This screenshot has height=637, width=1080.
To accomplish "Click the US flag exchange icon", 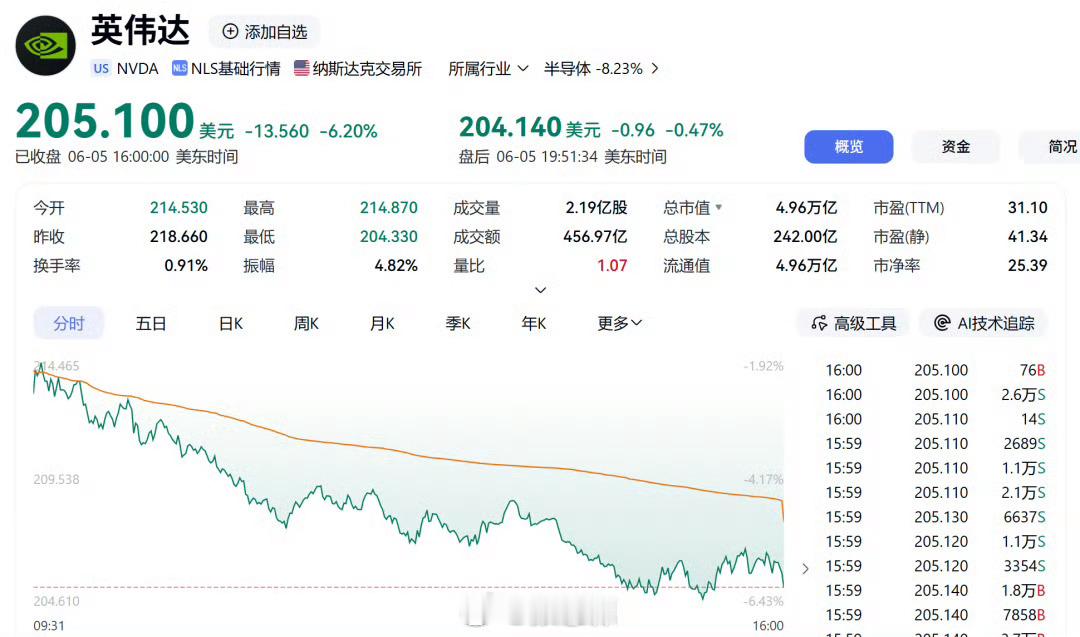I will coord(301,67).
